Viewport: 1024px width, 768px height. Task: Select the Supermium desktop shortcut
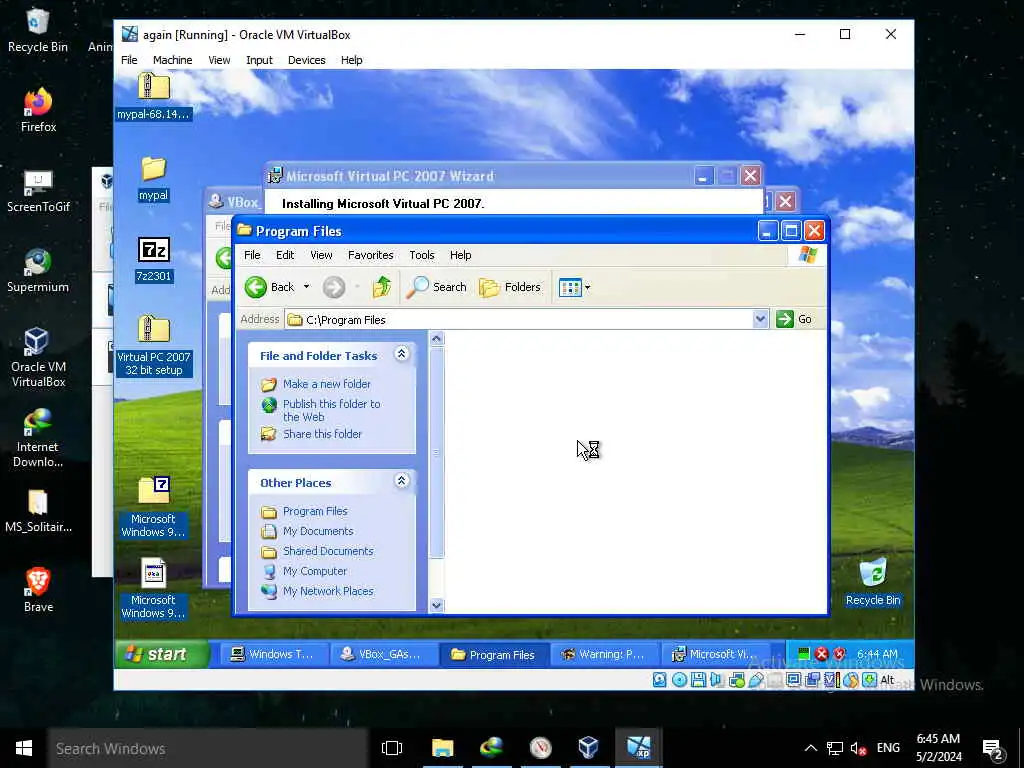click(x=38, y=270)
